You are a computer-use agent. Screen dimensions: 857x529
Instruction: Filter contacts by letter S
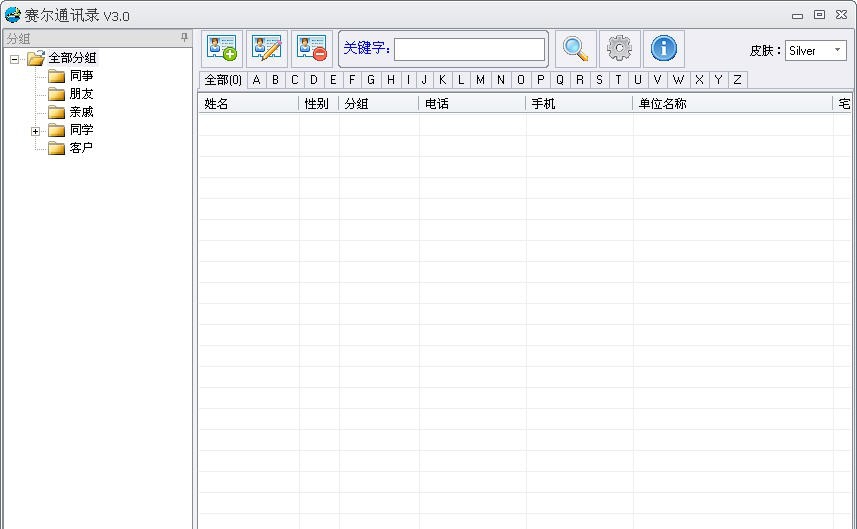[x=600, y=80]
